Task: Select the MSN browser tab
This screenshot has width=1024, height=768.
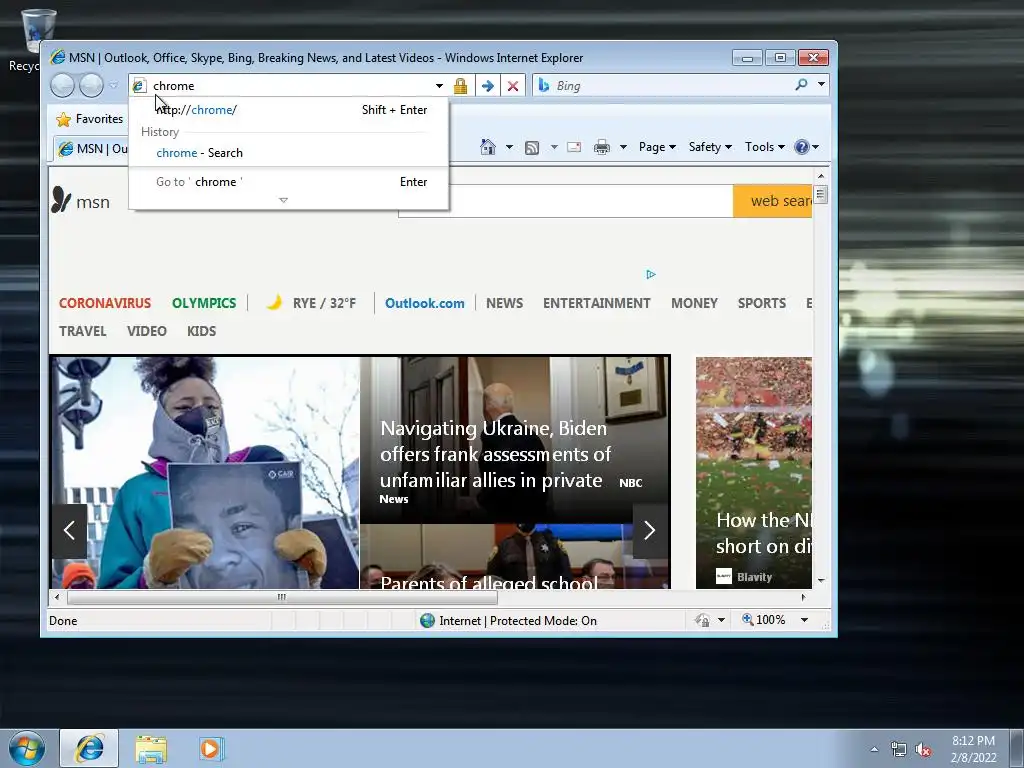Action: (92, 149)
